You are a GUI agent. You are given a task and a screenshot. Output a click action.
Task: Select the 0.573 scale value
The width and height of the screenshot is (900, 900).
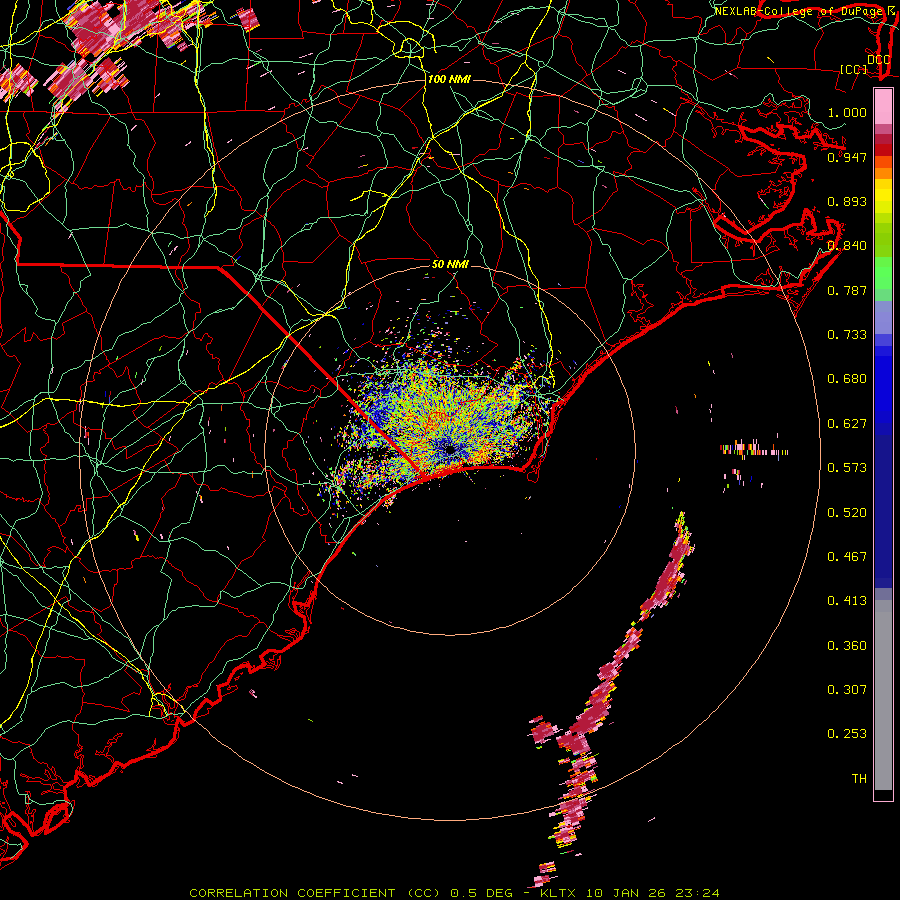(x=847, y=468)
